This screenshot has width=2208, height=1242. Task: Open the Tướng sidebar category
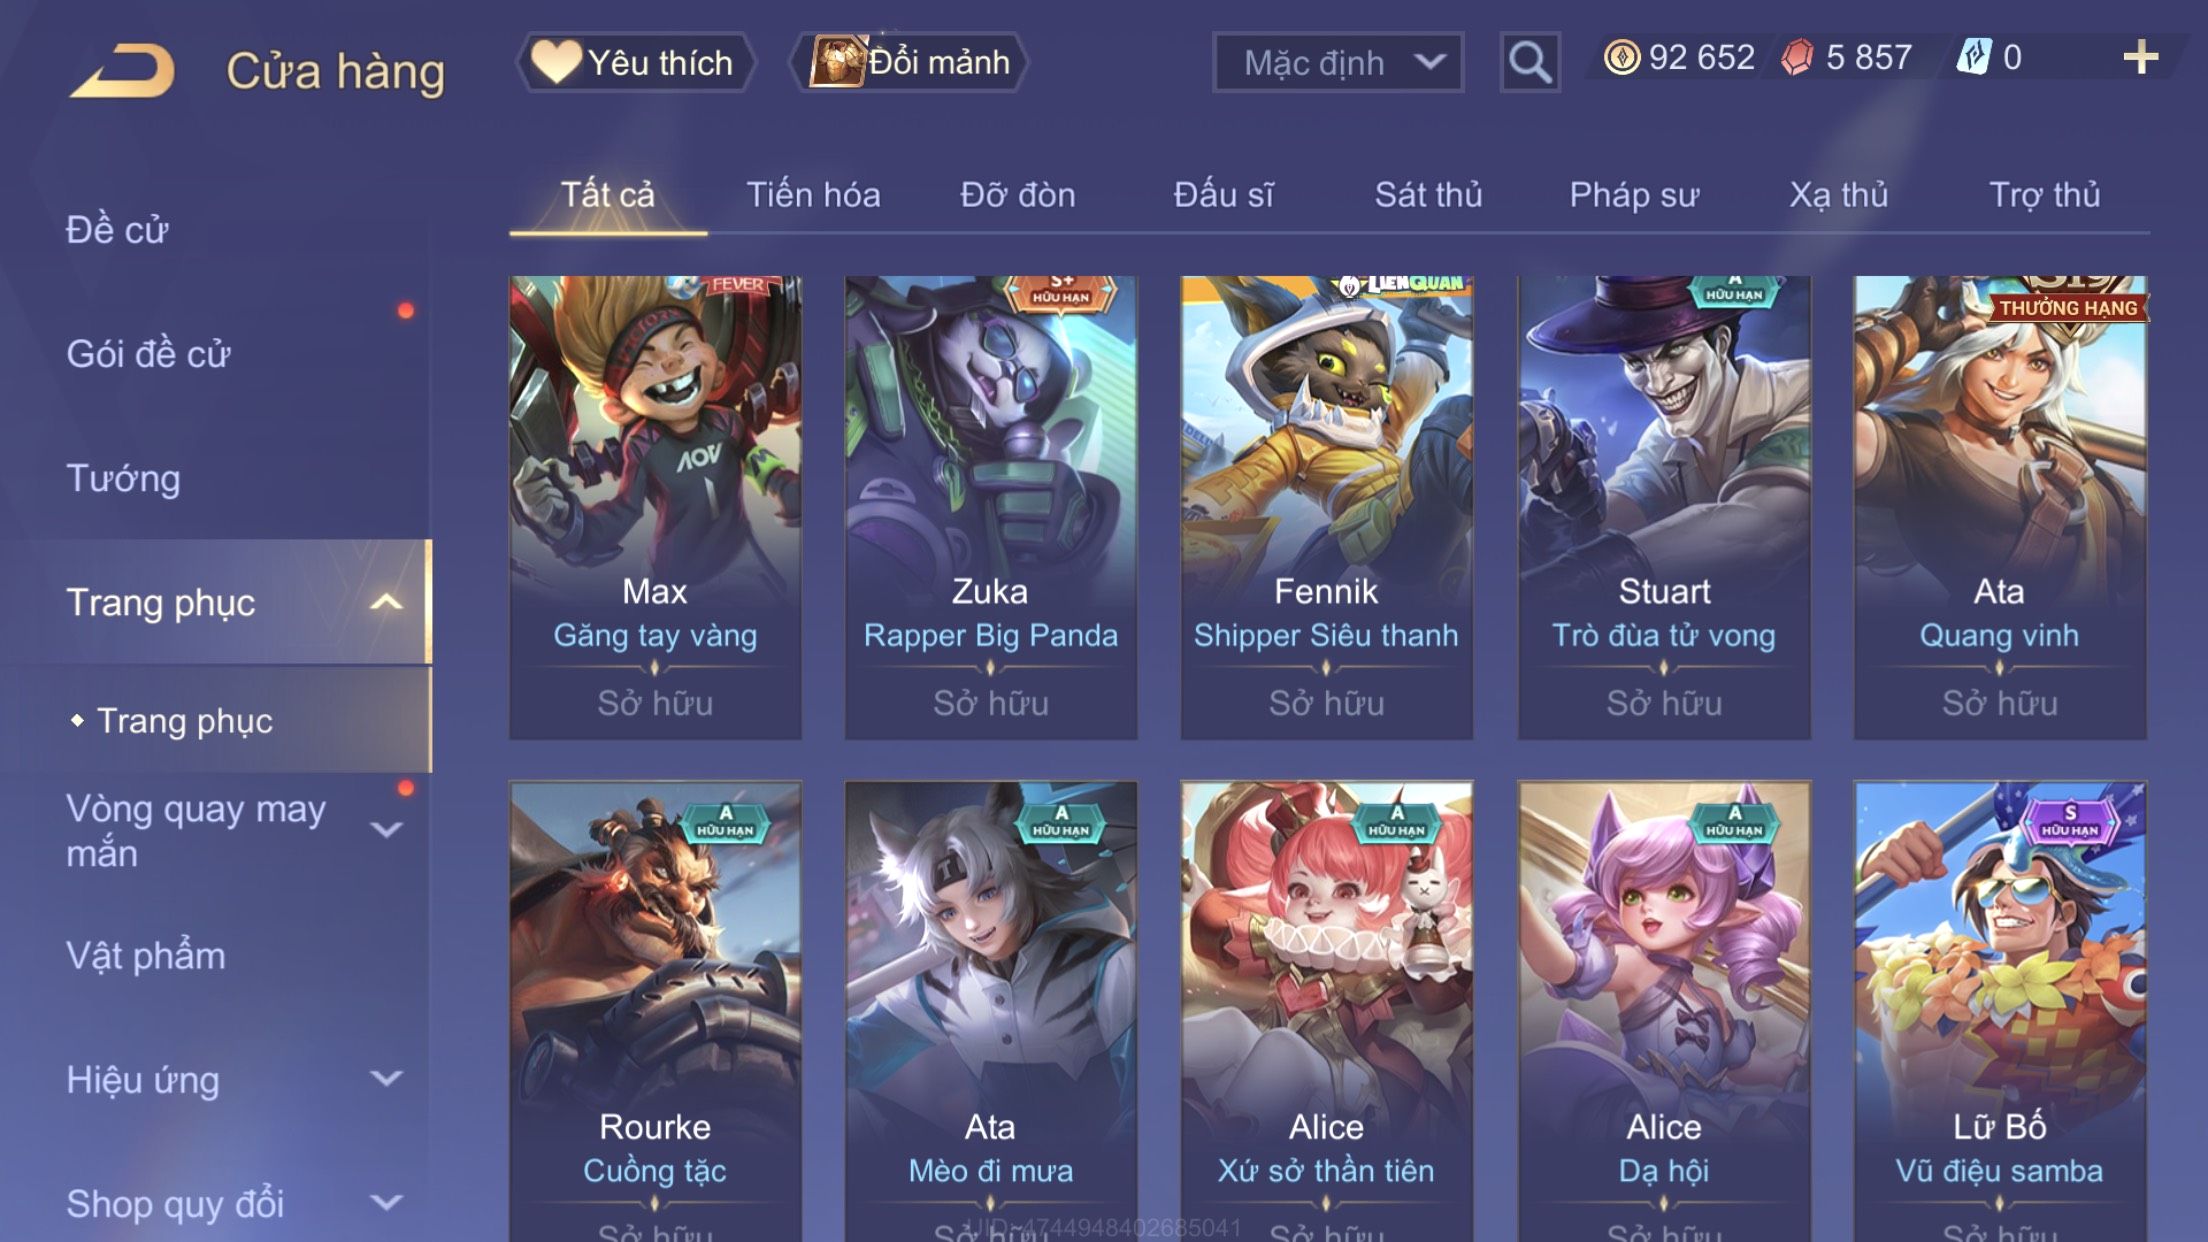tap(123, 478)
